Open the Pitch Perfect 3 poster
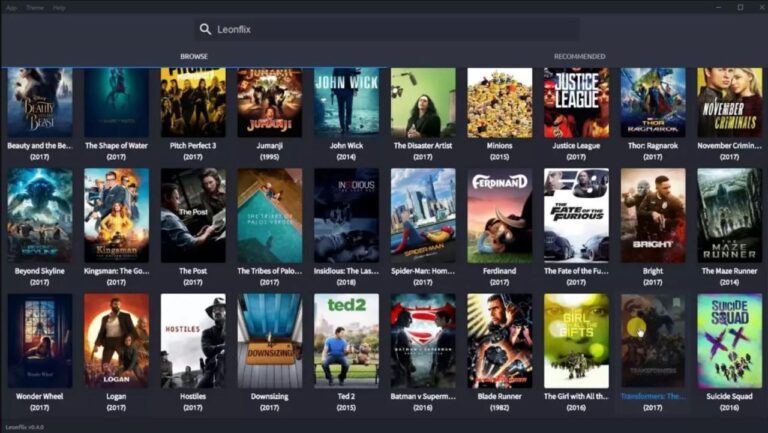 (x=193, y=102)
